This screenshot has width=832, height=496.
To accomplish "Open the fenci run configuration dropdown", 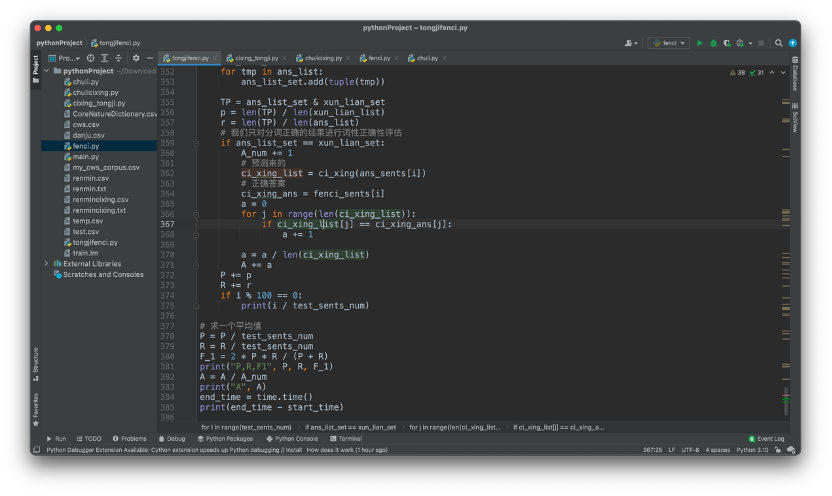I will (x=669, y=43).
